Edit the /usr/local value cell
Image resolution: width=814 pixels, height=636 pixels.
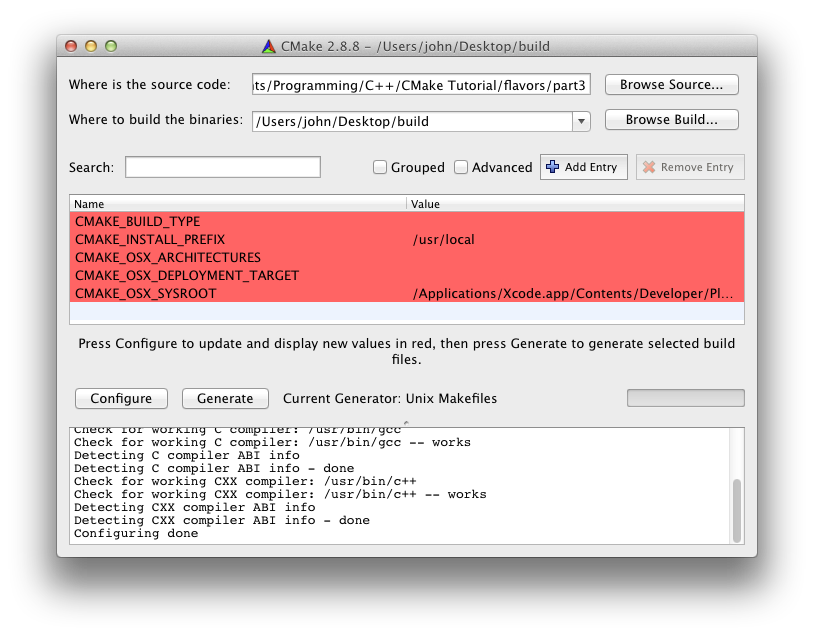pos(575,239)
